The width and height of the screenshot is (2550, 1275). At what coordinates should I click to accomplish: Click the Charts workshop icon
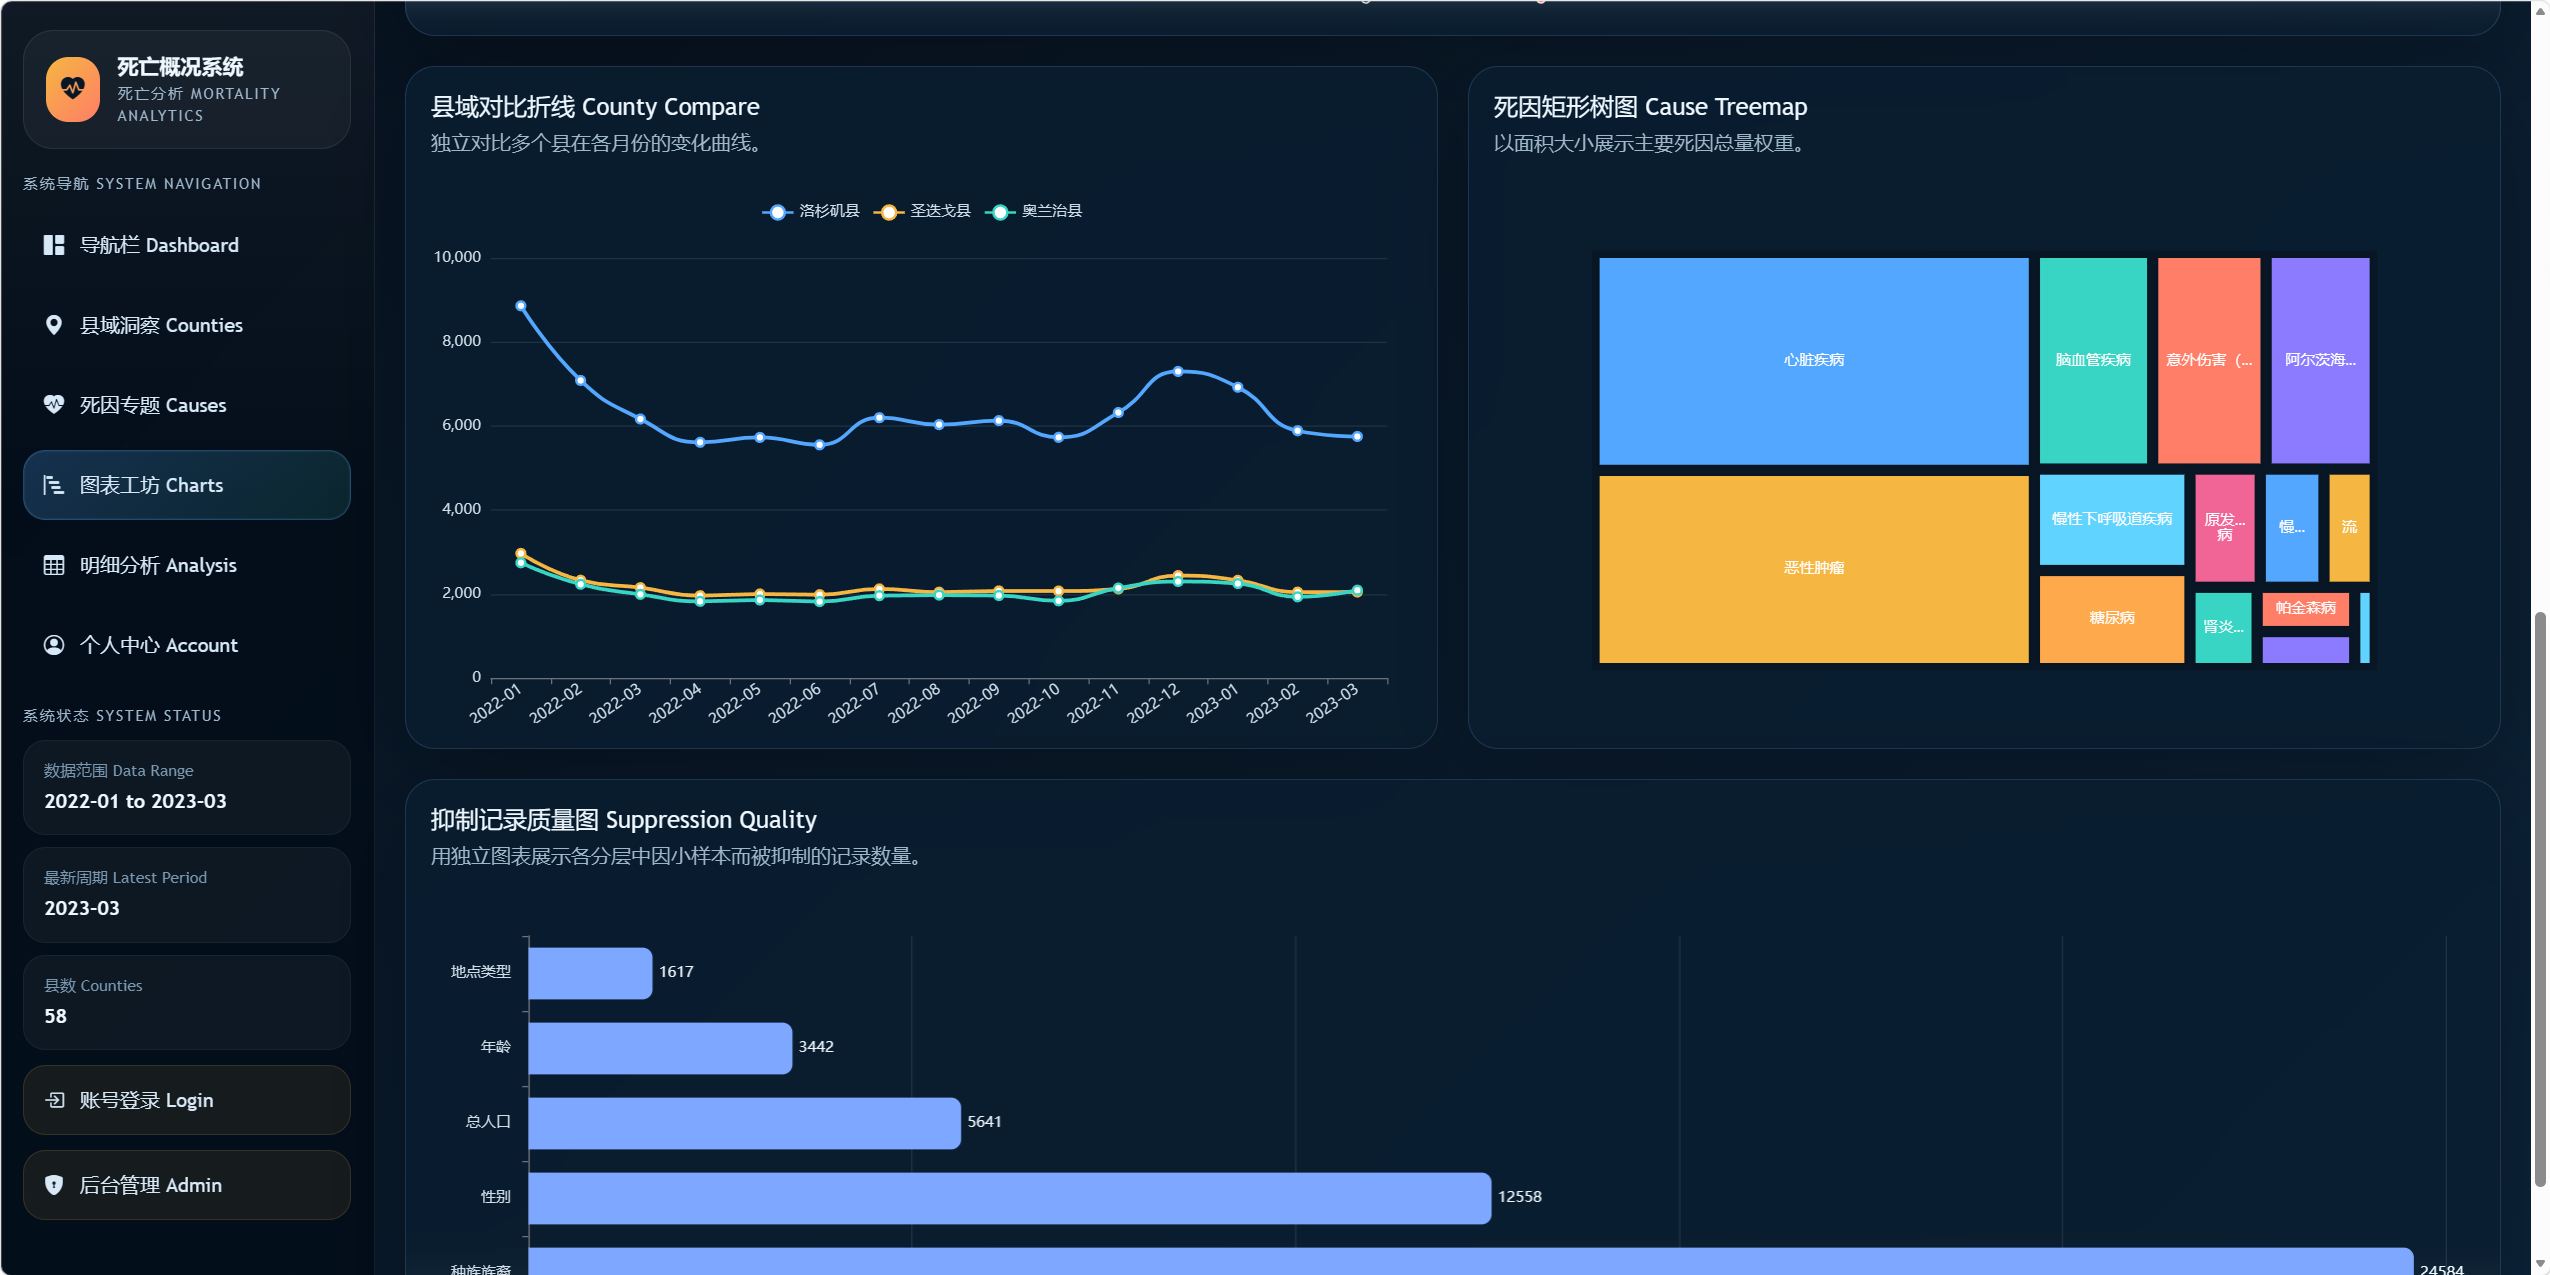coord(54,485)
